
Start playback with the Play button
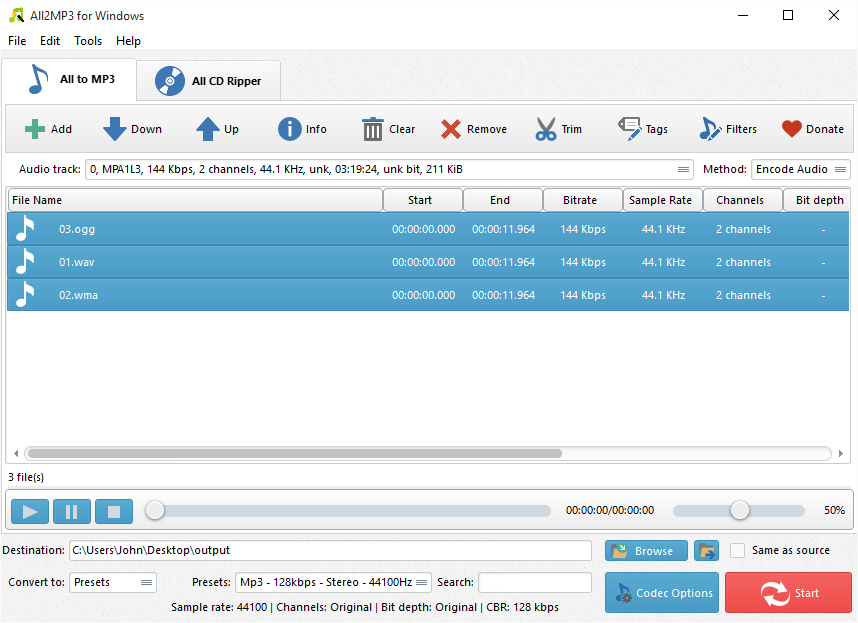(x=30, y=511)
